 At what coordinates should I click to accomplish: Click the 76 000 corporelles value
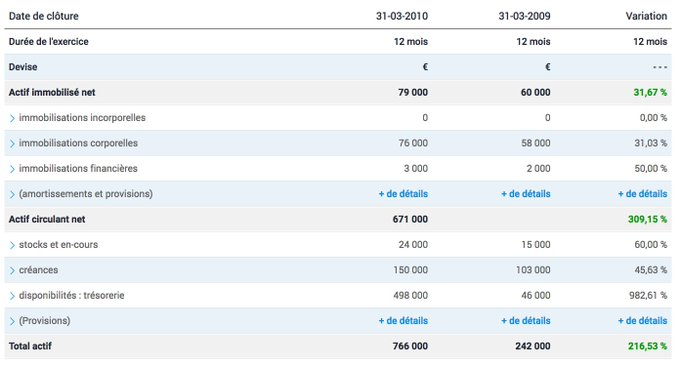[413, 143]
